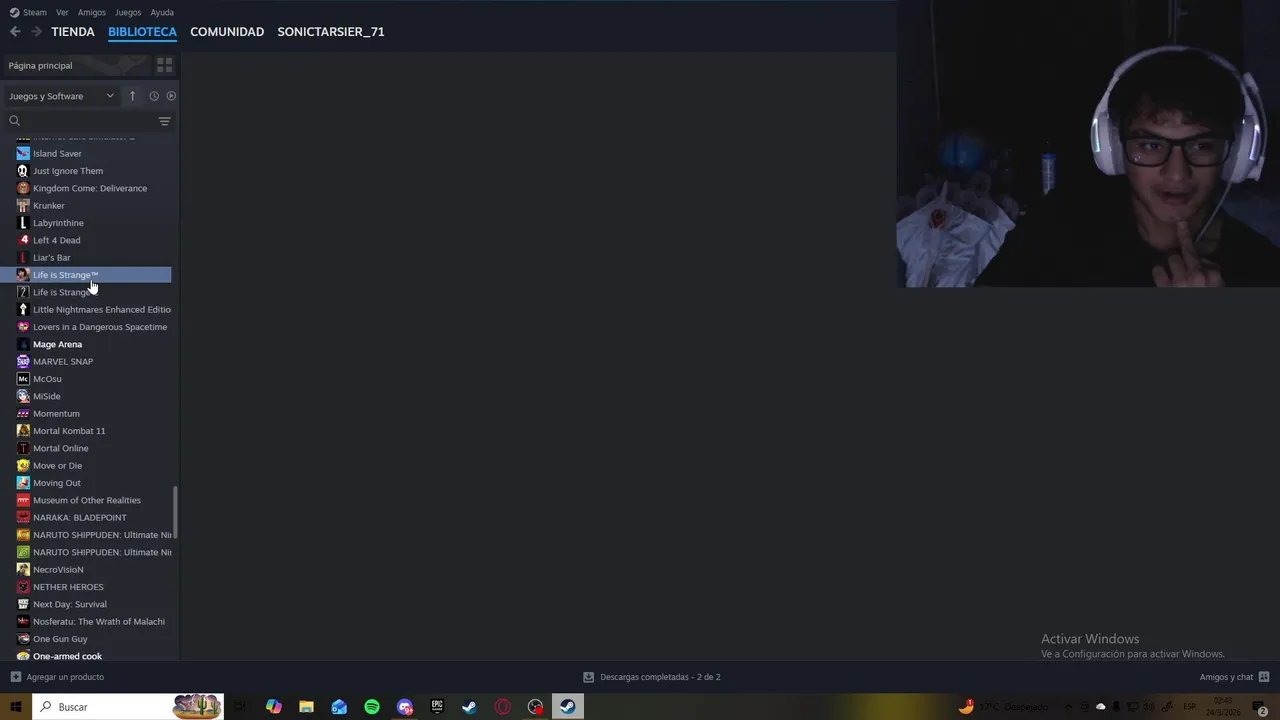Open the Steam menu
This screenshot has height=720, width=1280.
click(28, 12)
